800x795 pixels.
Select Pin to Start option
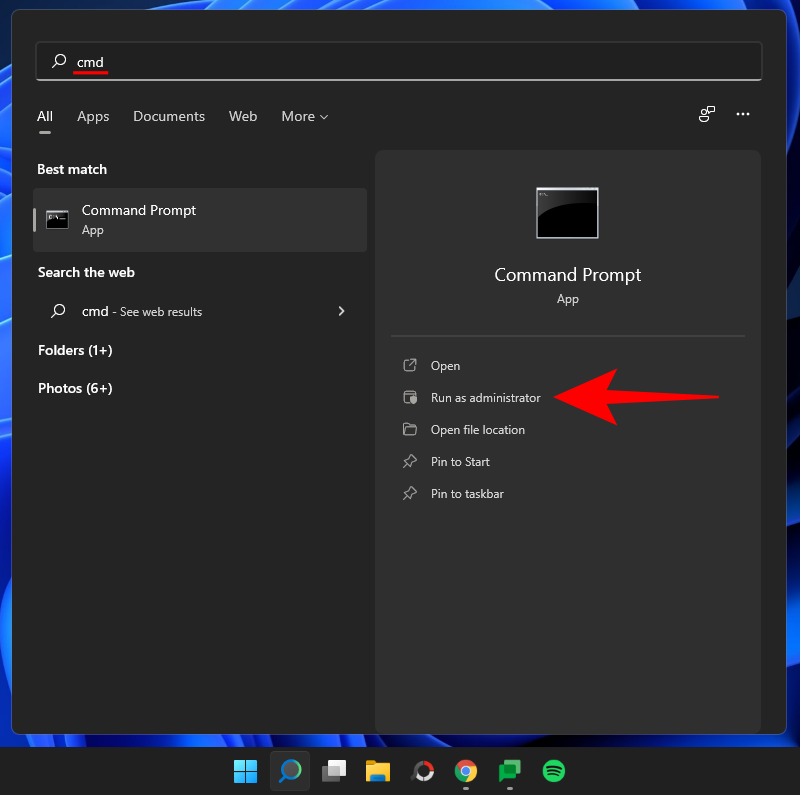(x=460, y=462)
